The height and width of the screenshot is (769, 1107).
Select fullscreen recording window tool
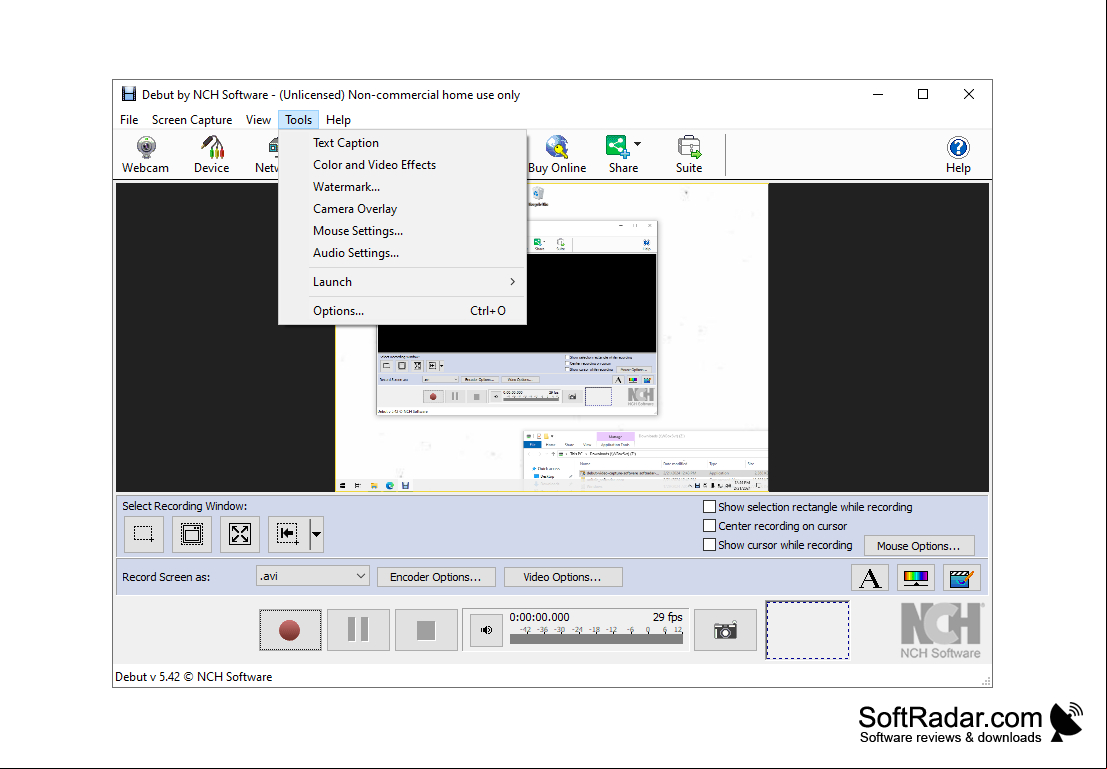point(240,534)
